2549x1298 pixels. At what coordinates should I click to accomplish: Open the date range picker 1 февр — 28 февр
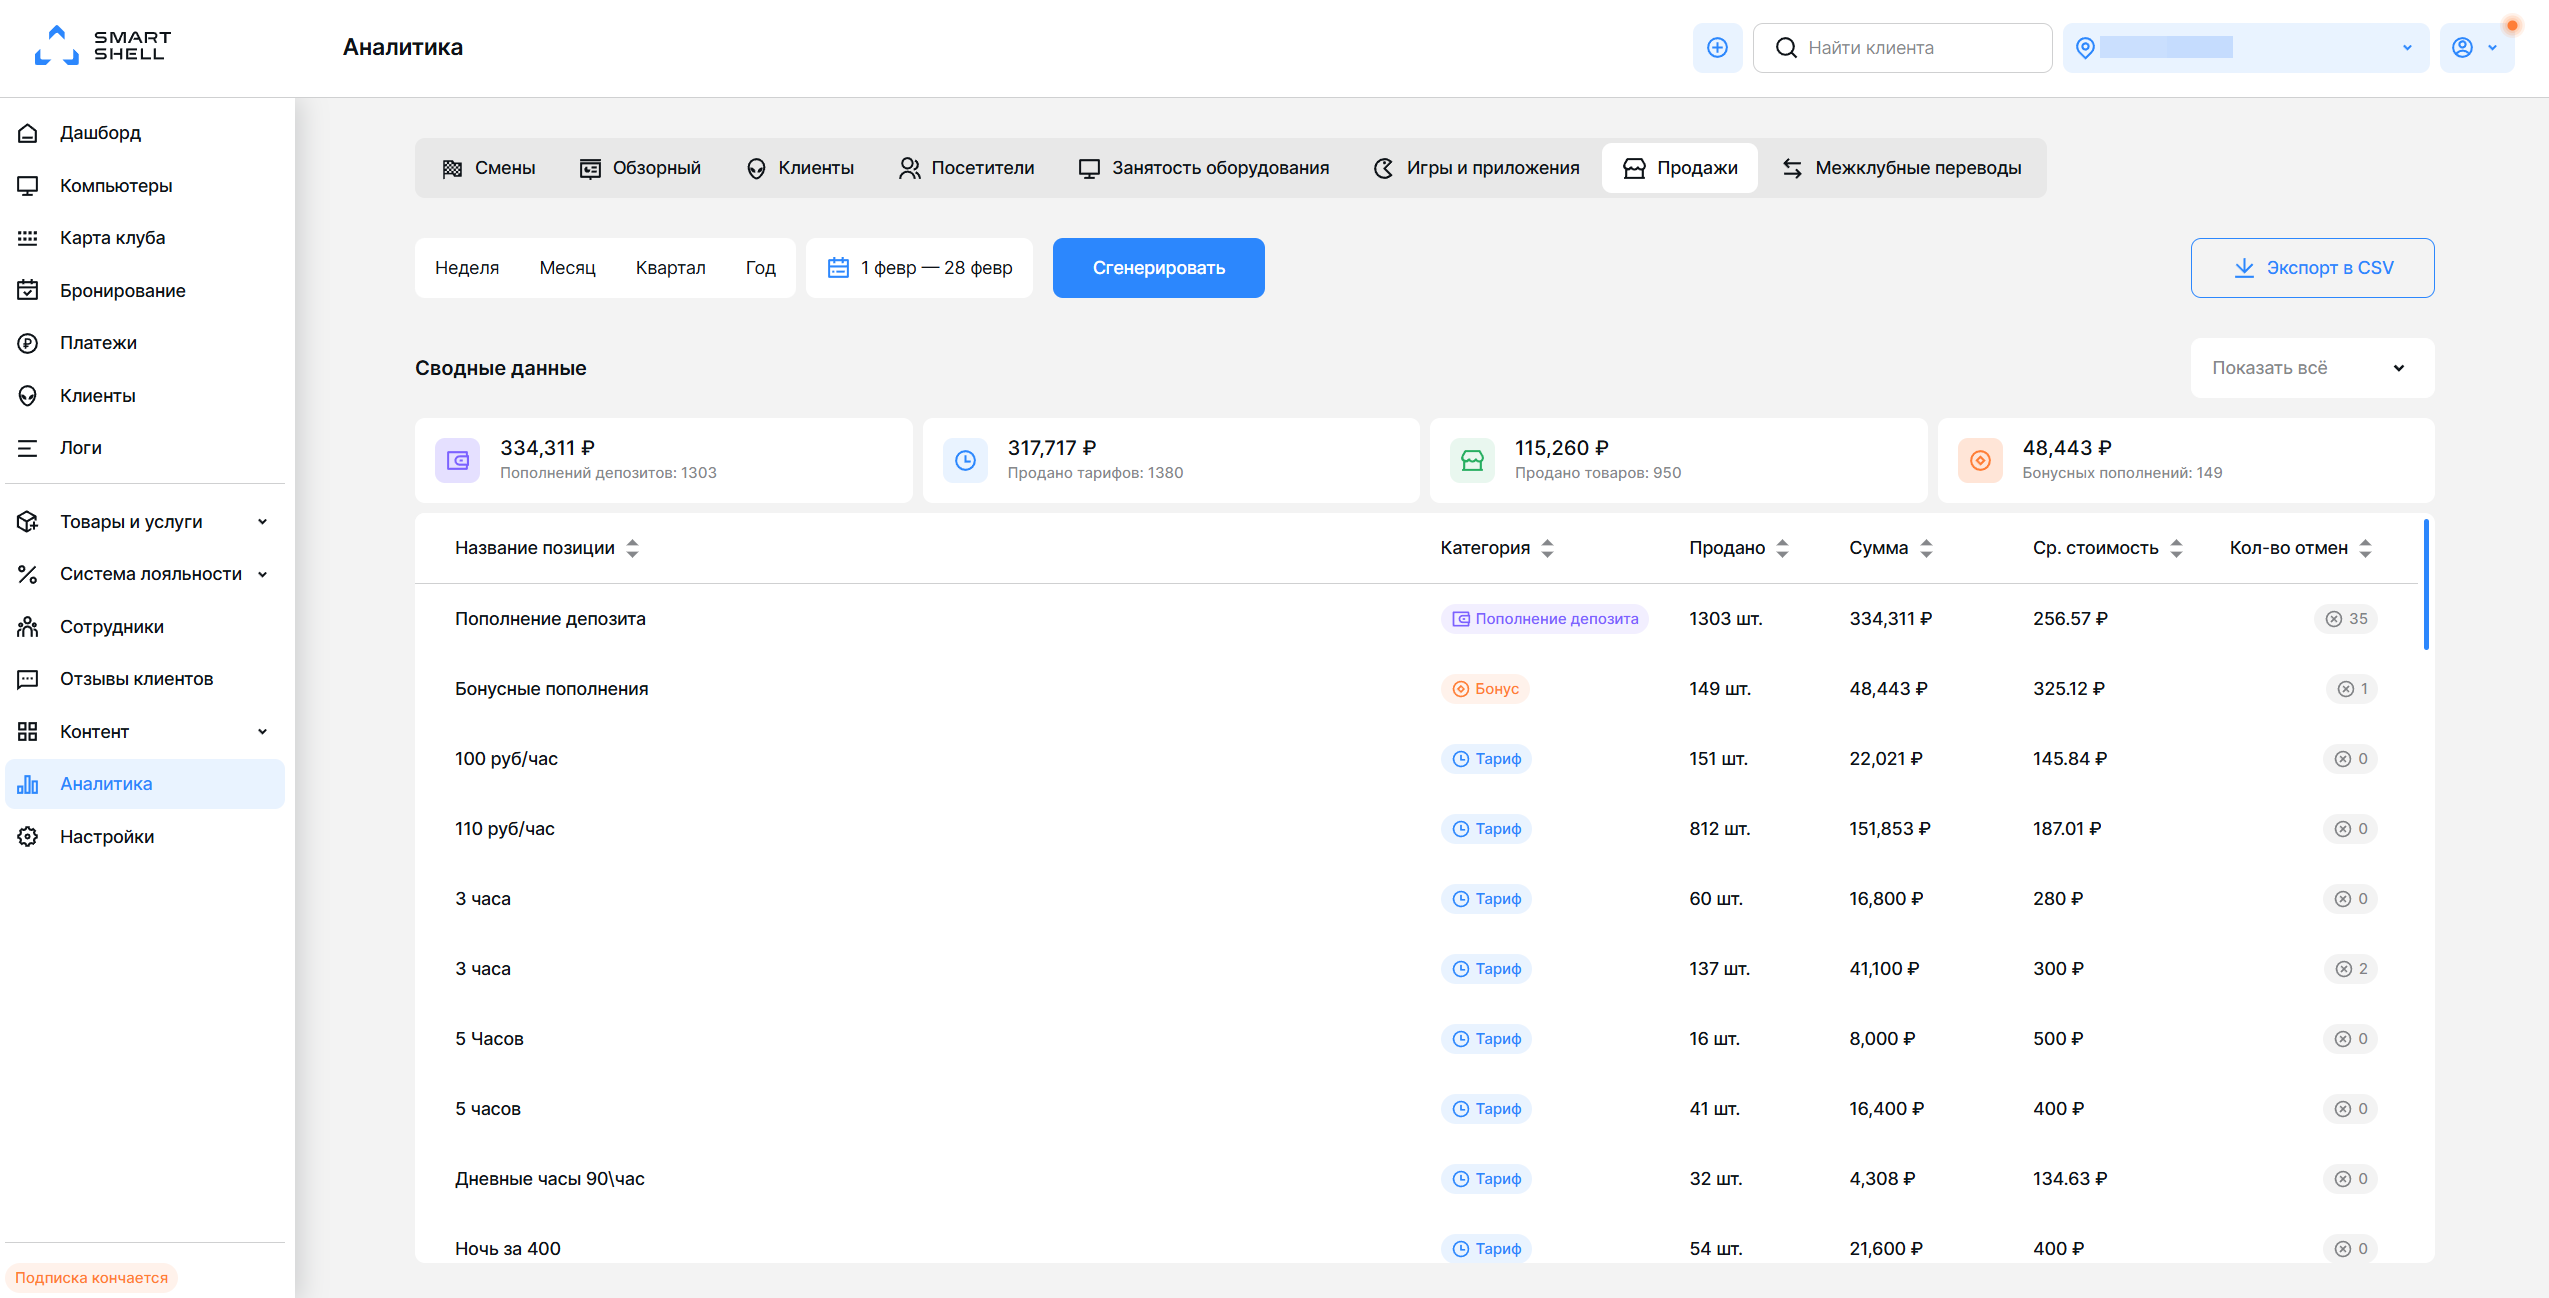pyautogui.click(x=919, y=268)
